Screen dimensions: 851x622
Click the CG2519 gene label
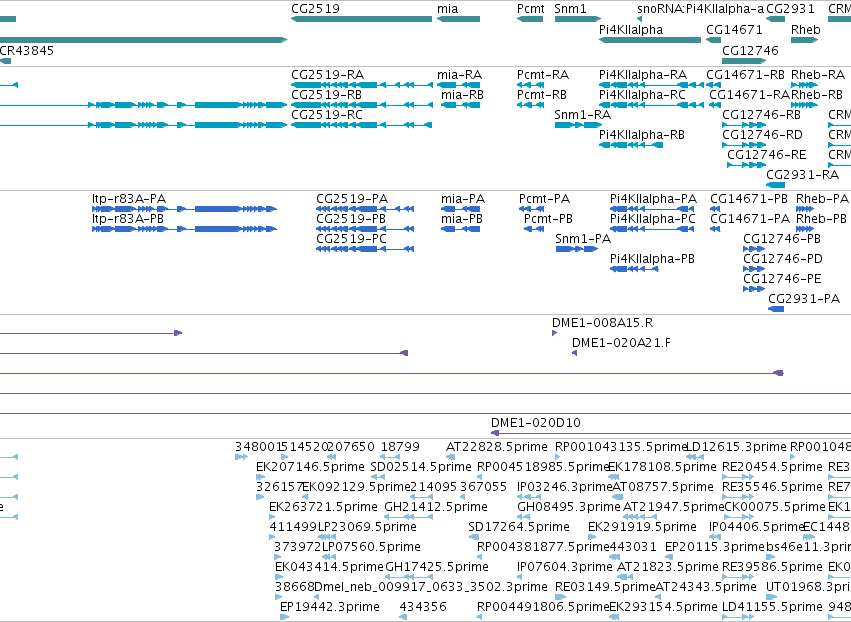(x=315, y=9)
